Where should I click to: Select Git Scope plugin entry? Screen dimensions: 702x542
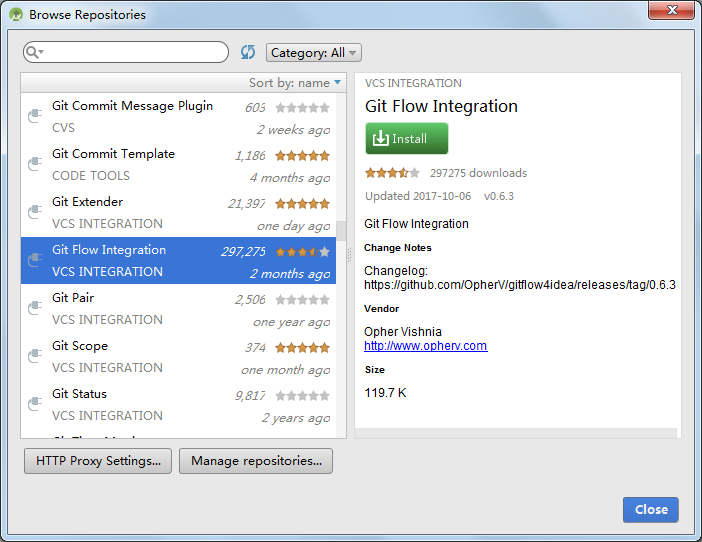[x=178, y=357]
